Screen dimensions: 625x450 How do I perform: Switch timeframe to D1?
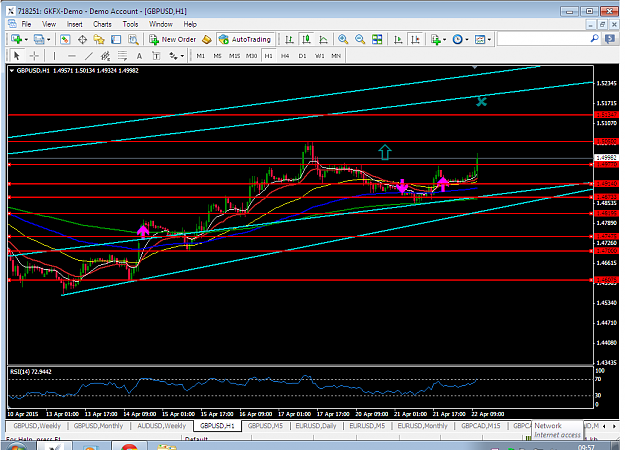(303, 56)
